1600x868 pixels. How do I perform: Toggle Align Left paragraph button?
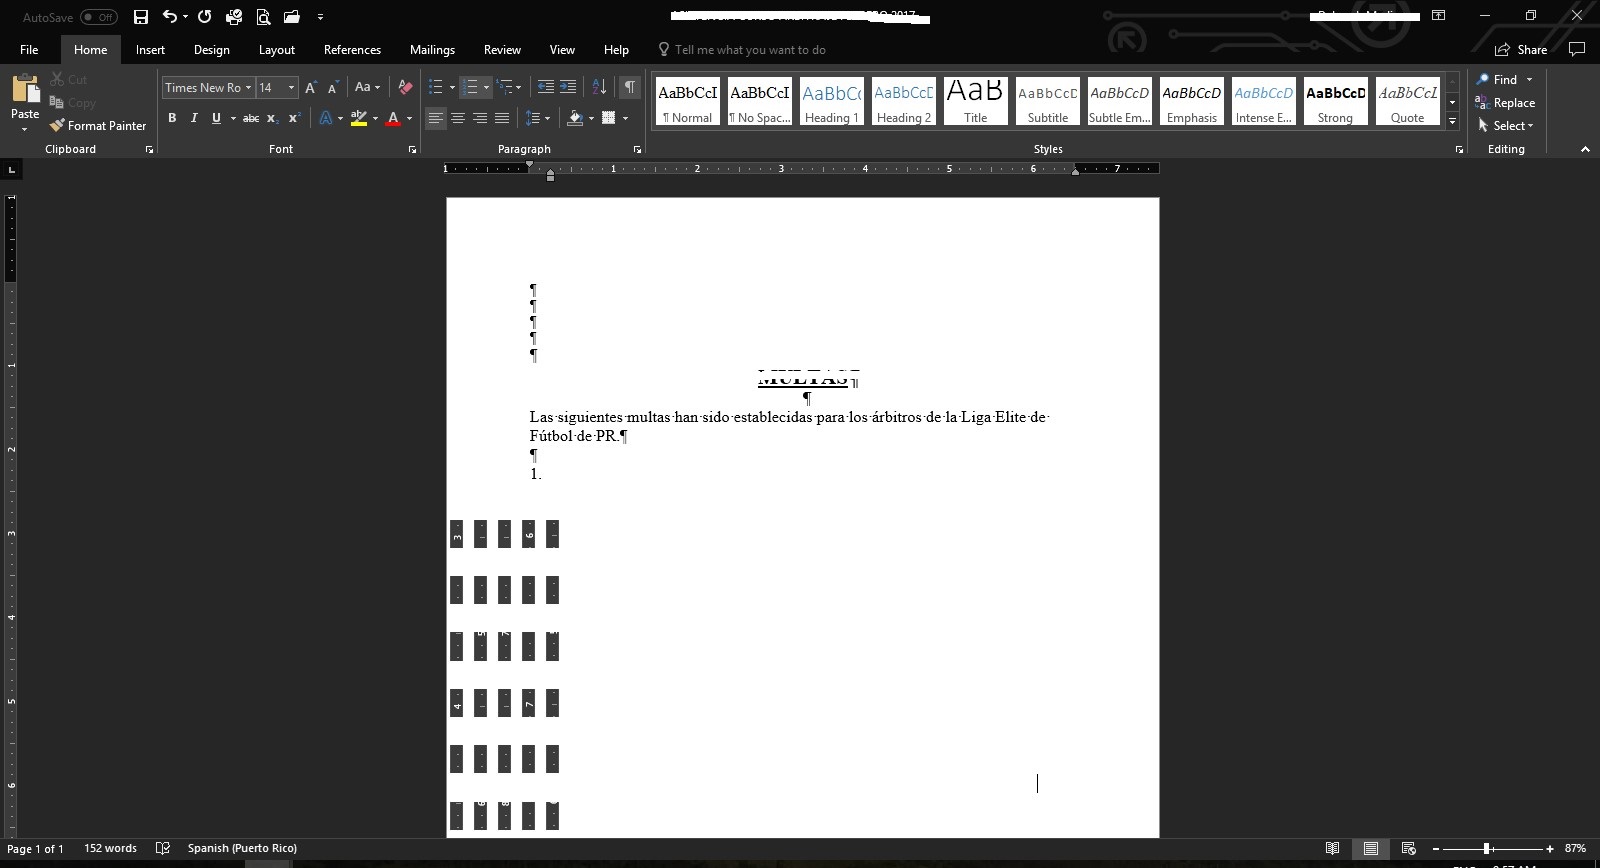click(x=436, y=118)
